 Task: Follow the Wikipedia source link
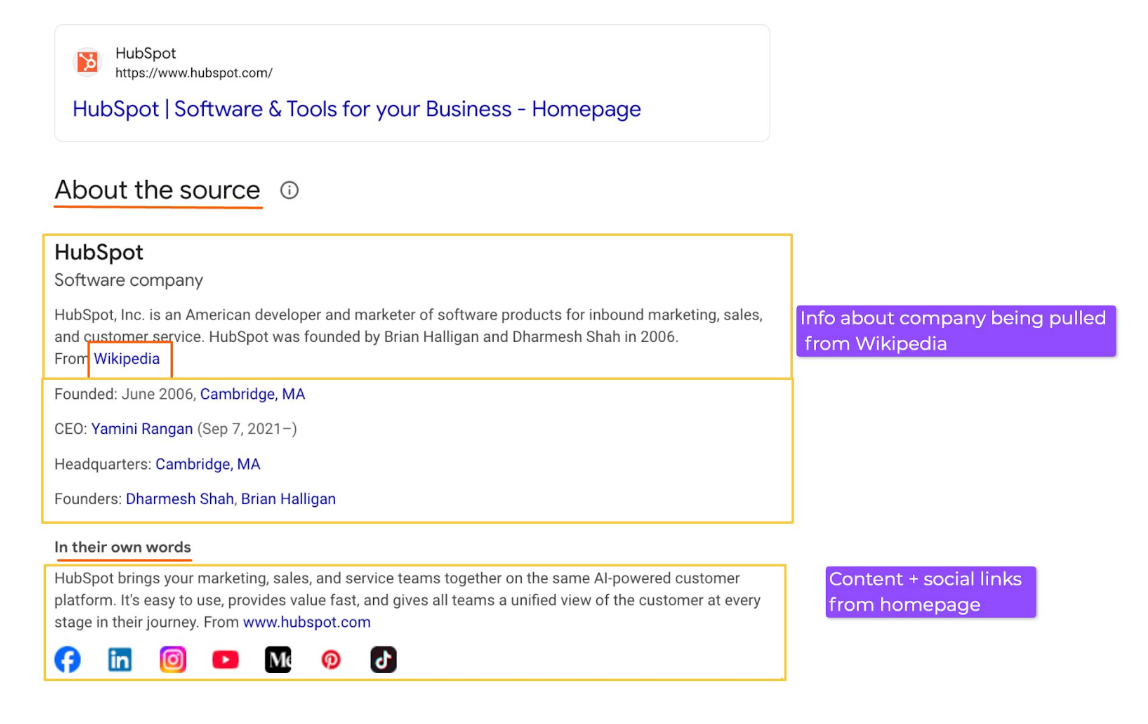pos(127,359)
